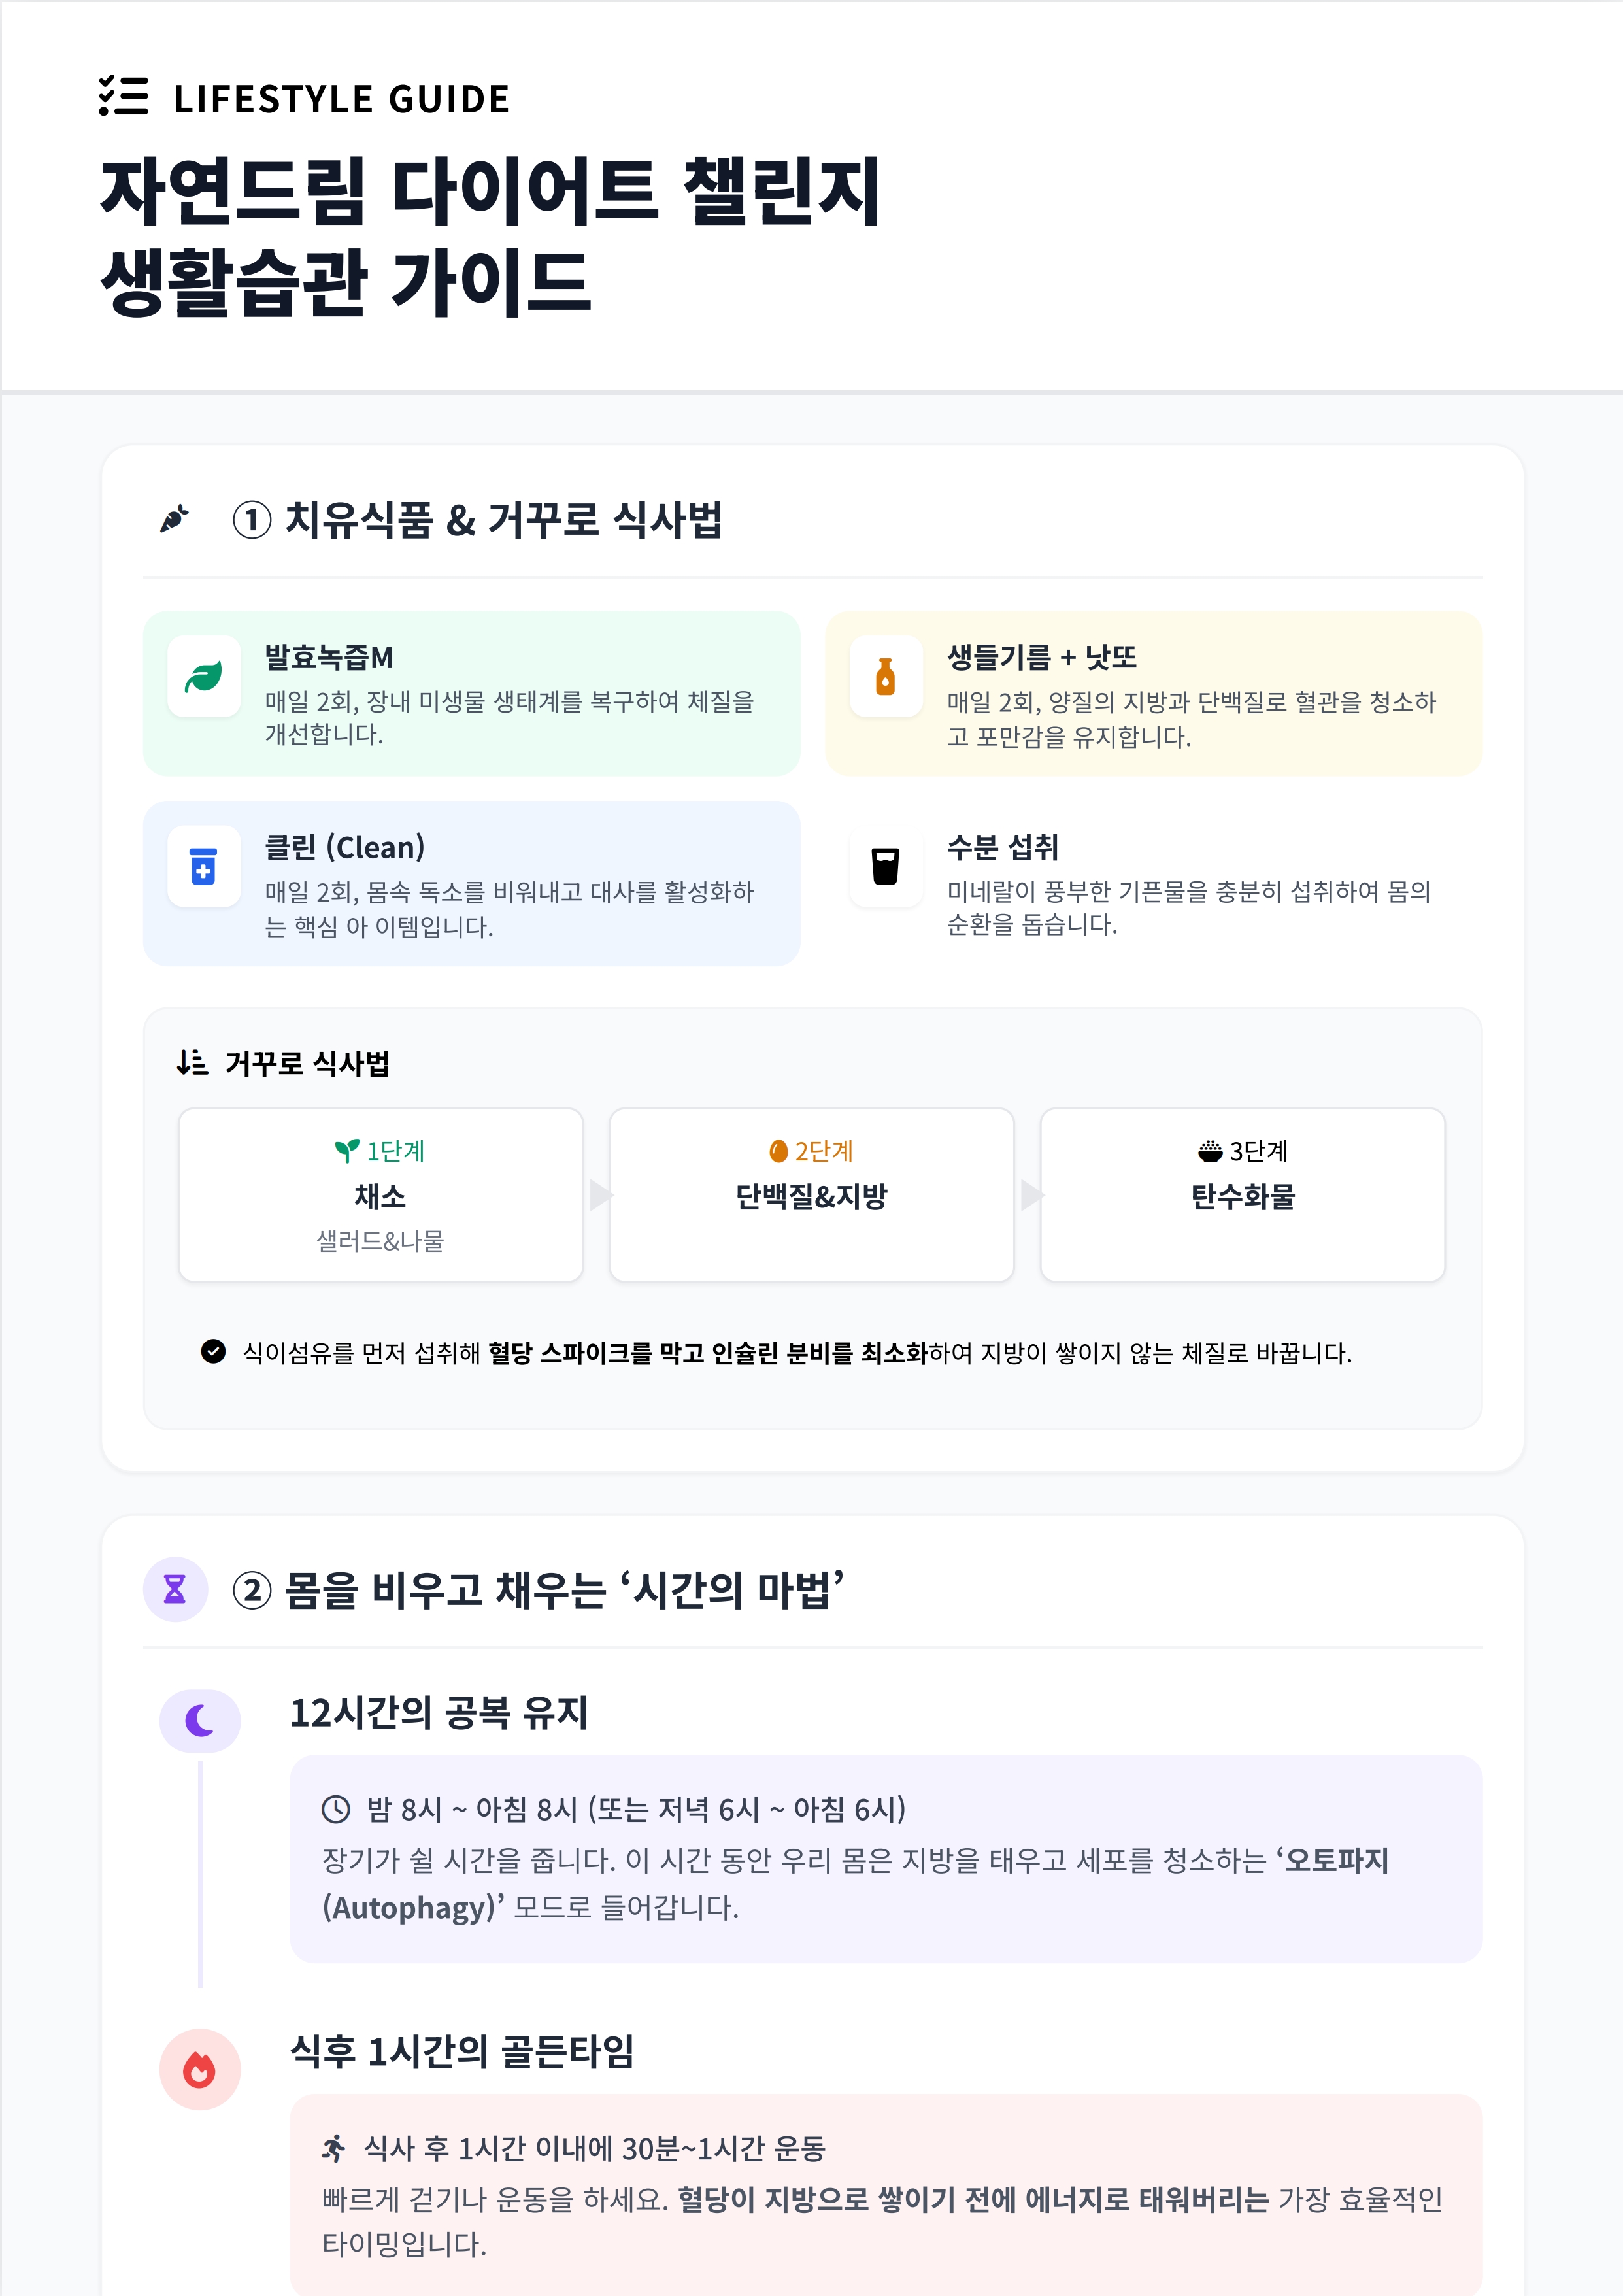The width and height of the screenshot is (1623, 2296).
Task: Click the 식후 1시간의 골든타임 heading
Action: pyautogui.click(x=462, y=2051)
